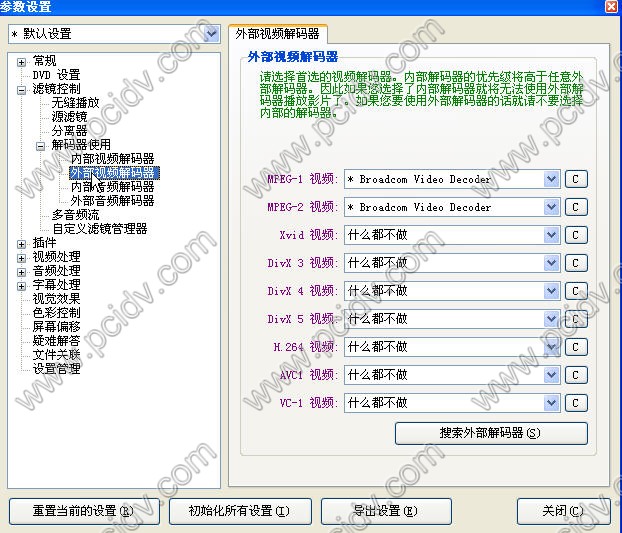The height and width of the screenshot is (533, 622).
Task: Click the 外部视频解码器 tab
Action: tap(278, 34)
